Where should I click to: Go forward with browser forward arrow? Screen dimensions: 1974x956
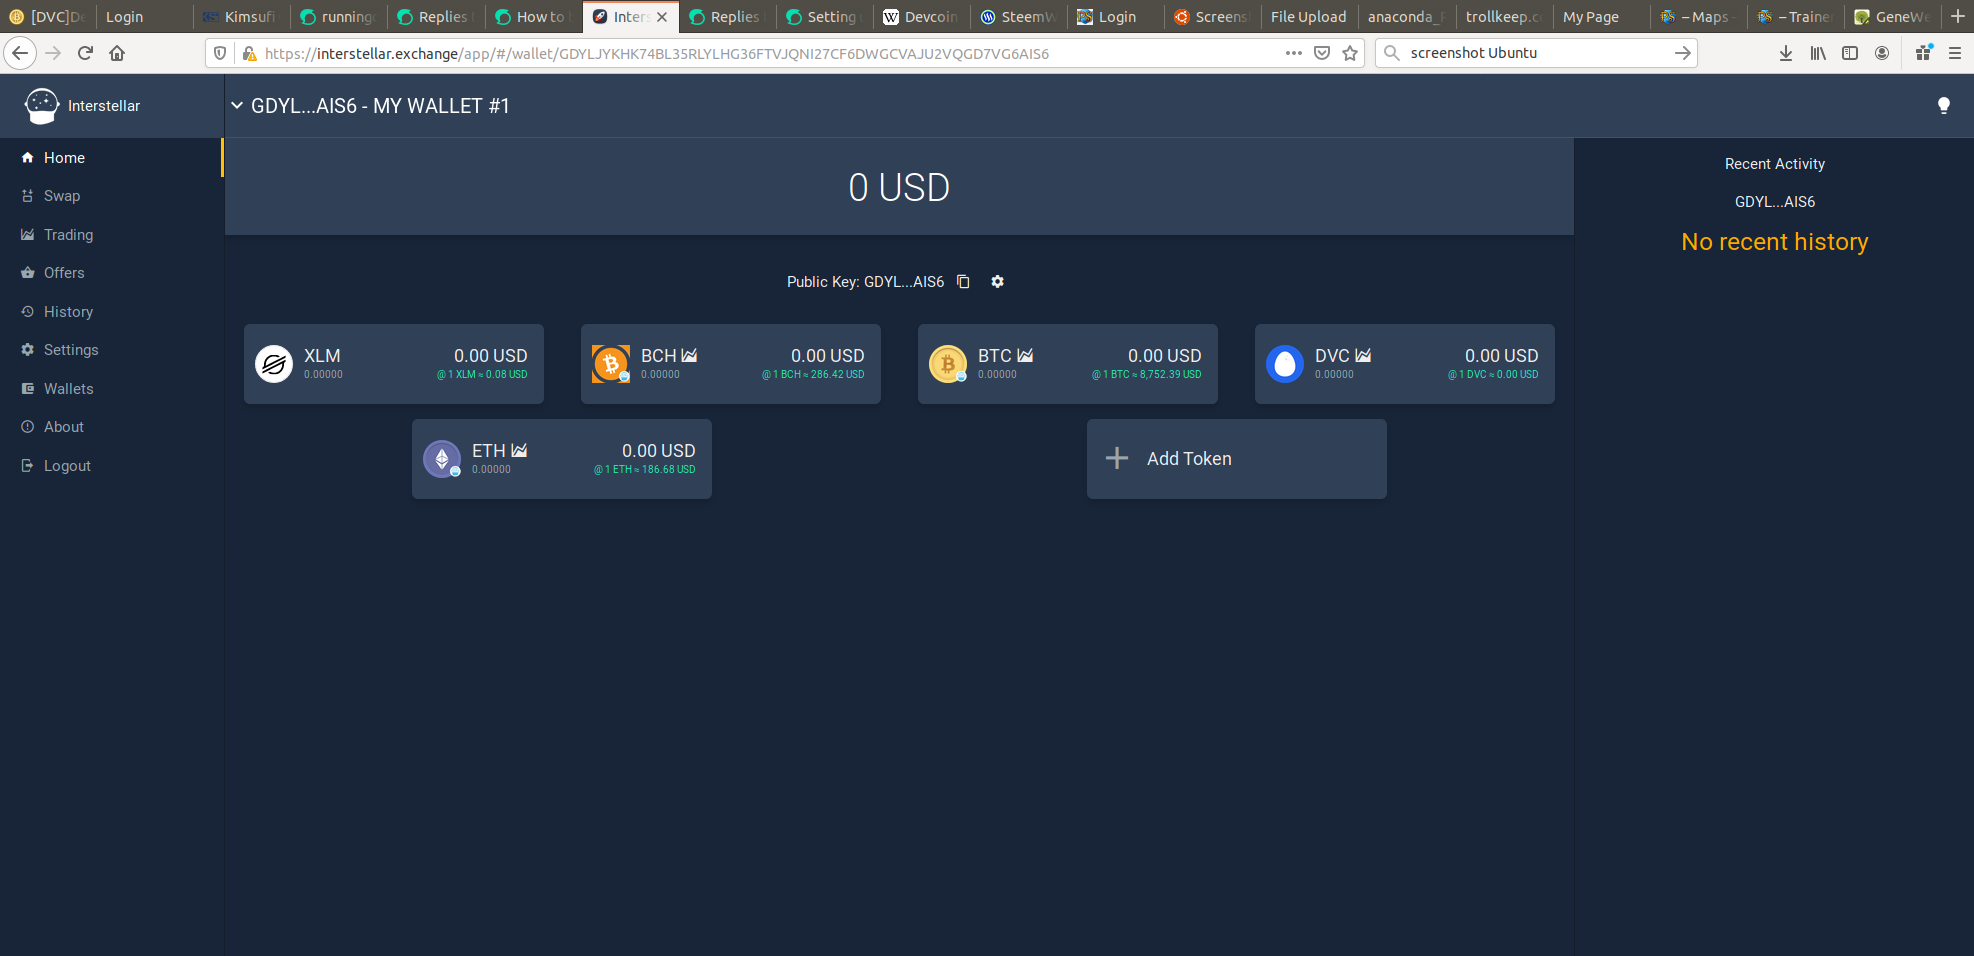click(53, 53)
